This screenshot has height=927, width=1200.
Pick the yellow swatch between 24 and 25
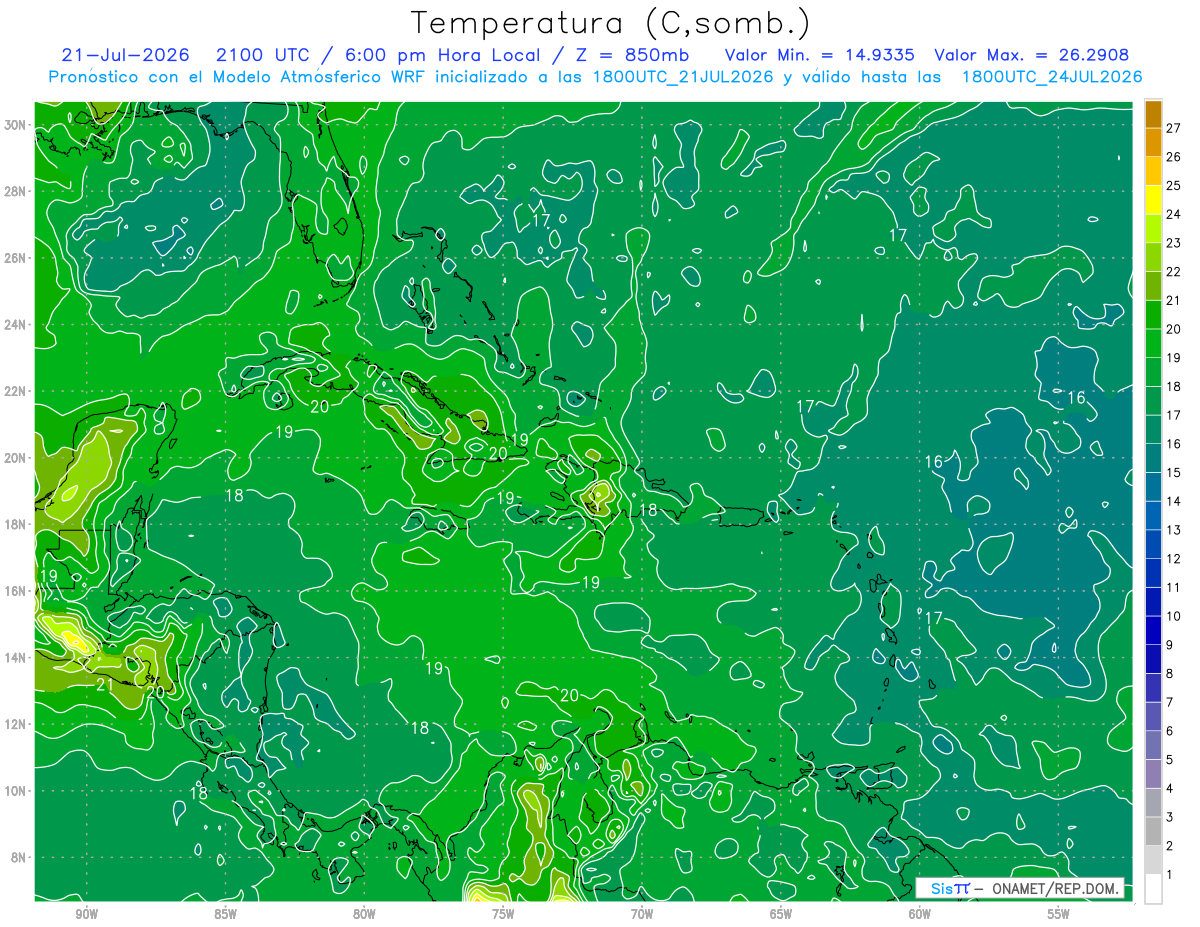click(x=1154, y=200)
